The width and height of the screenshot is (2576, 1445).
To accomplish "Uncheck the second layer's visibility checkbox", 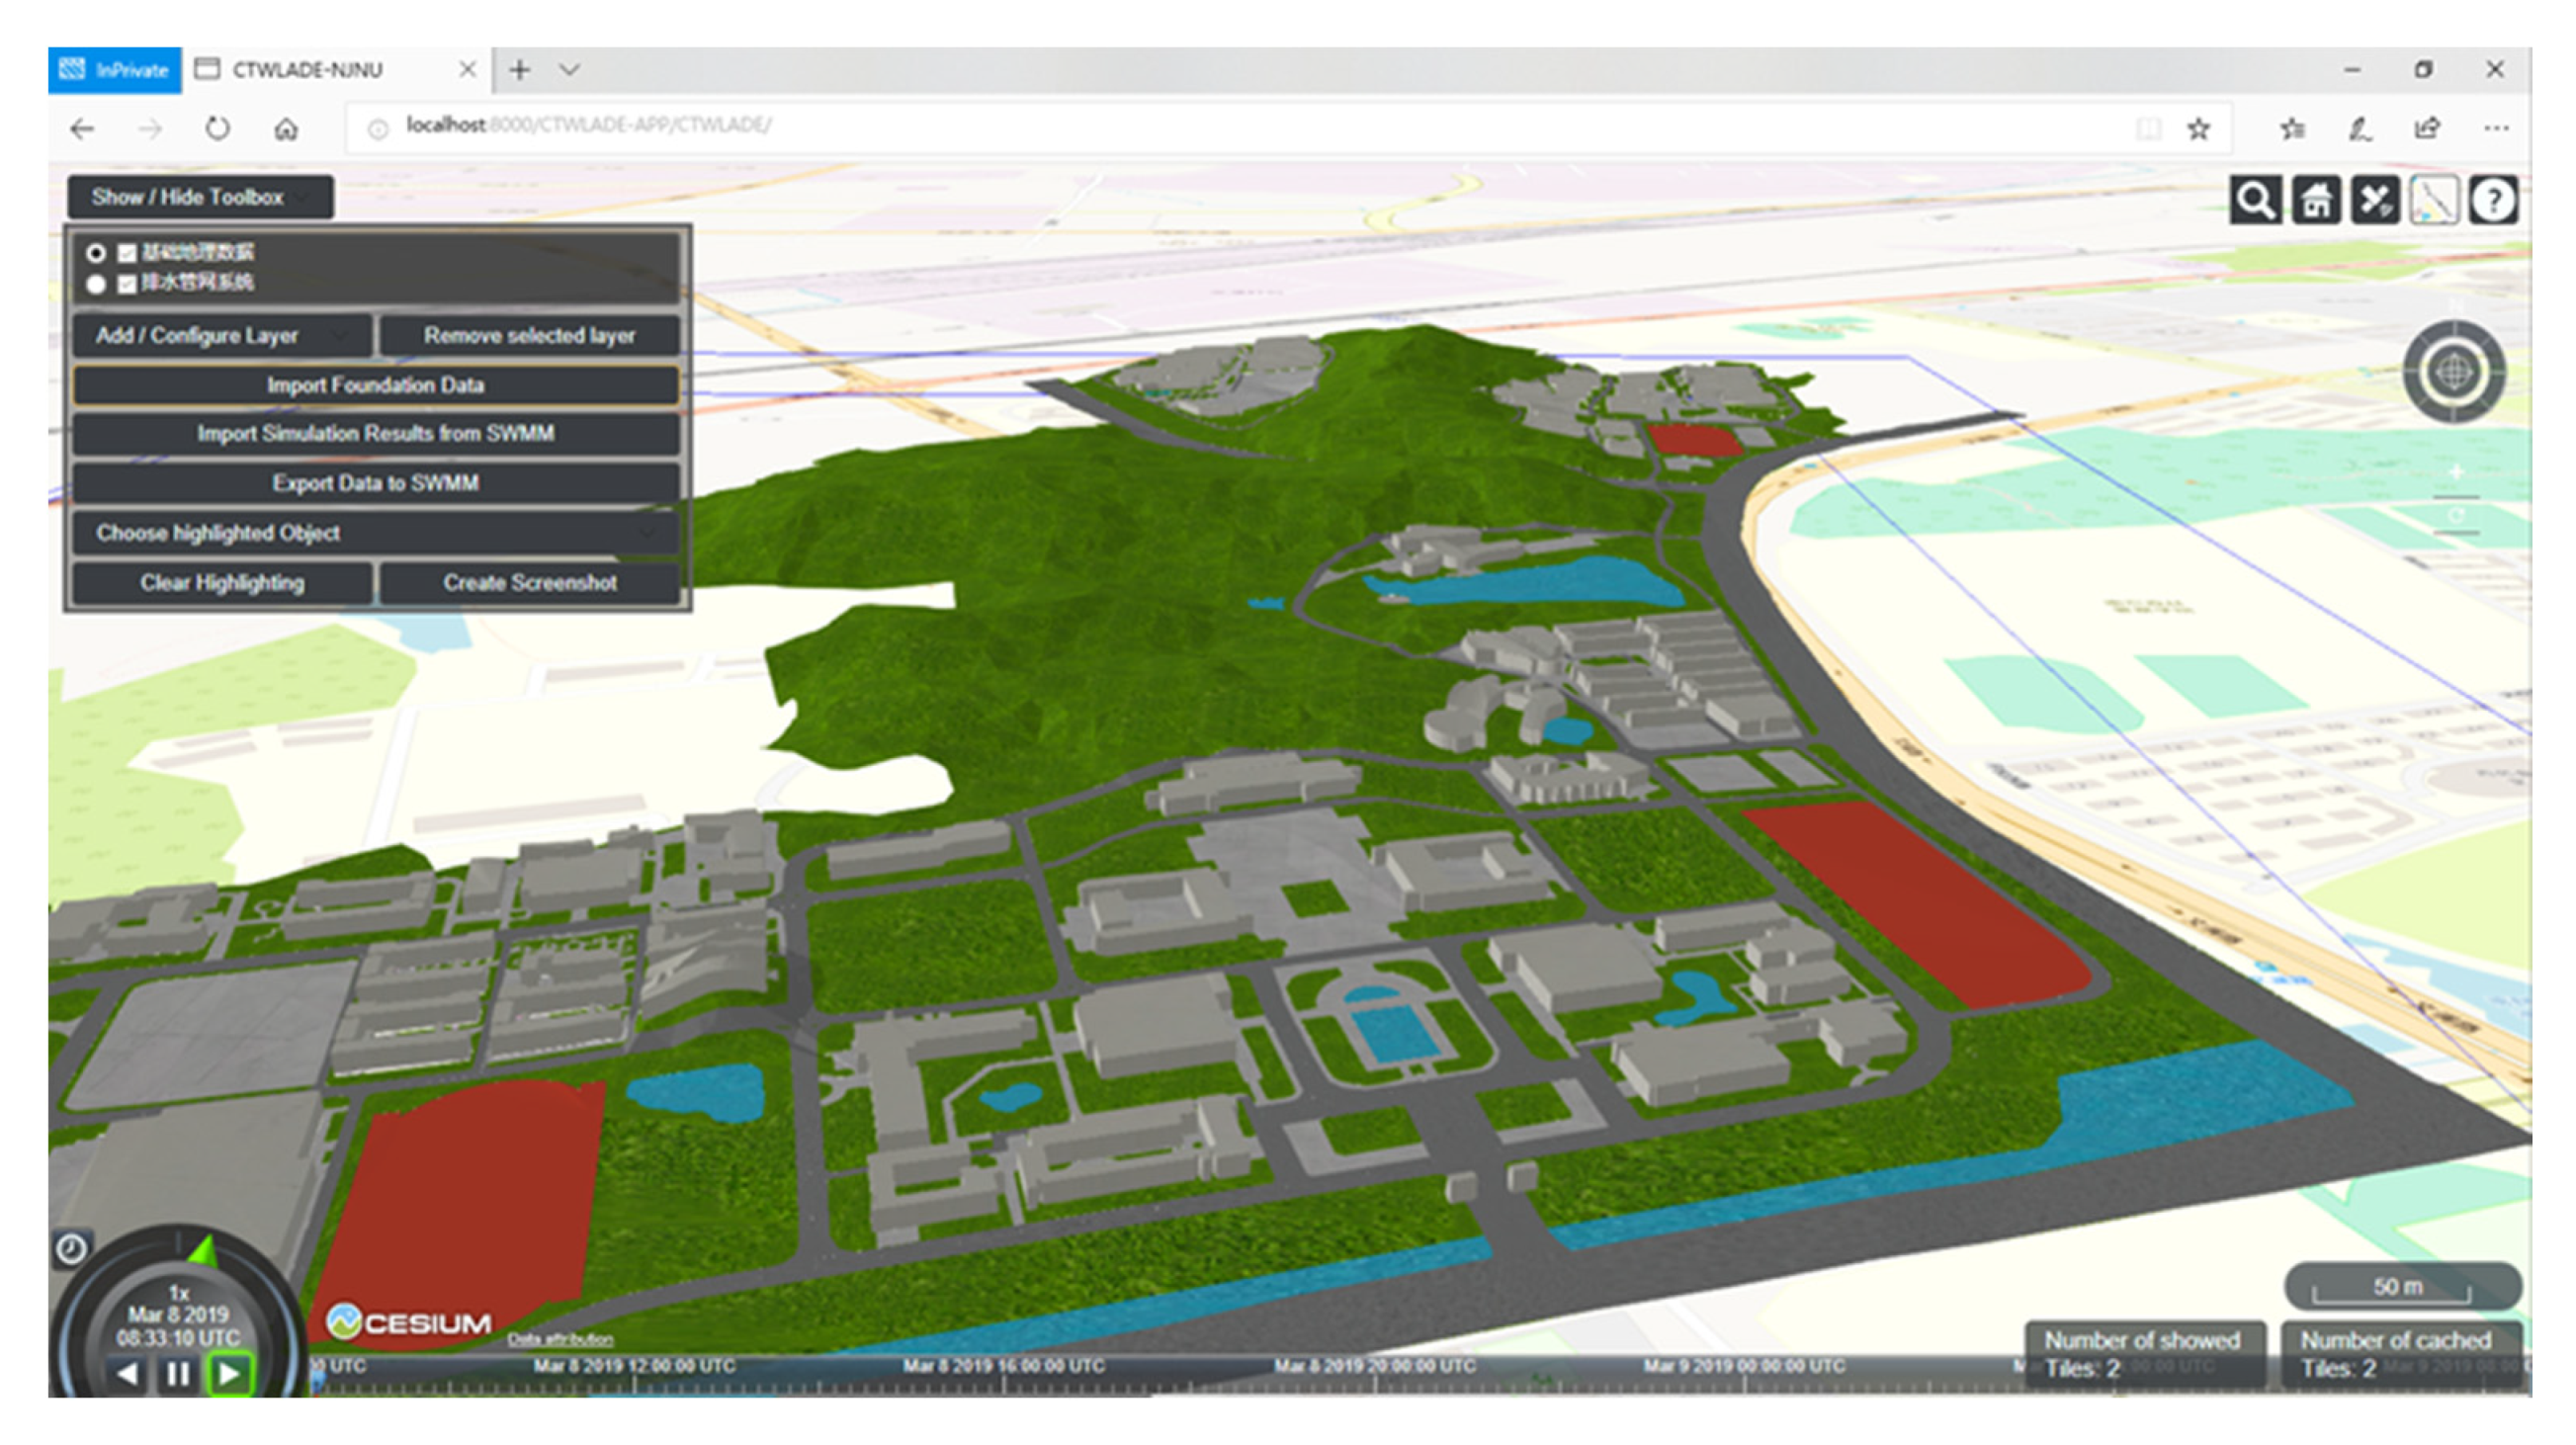I will tap(127, 284).
